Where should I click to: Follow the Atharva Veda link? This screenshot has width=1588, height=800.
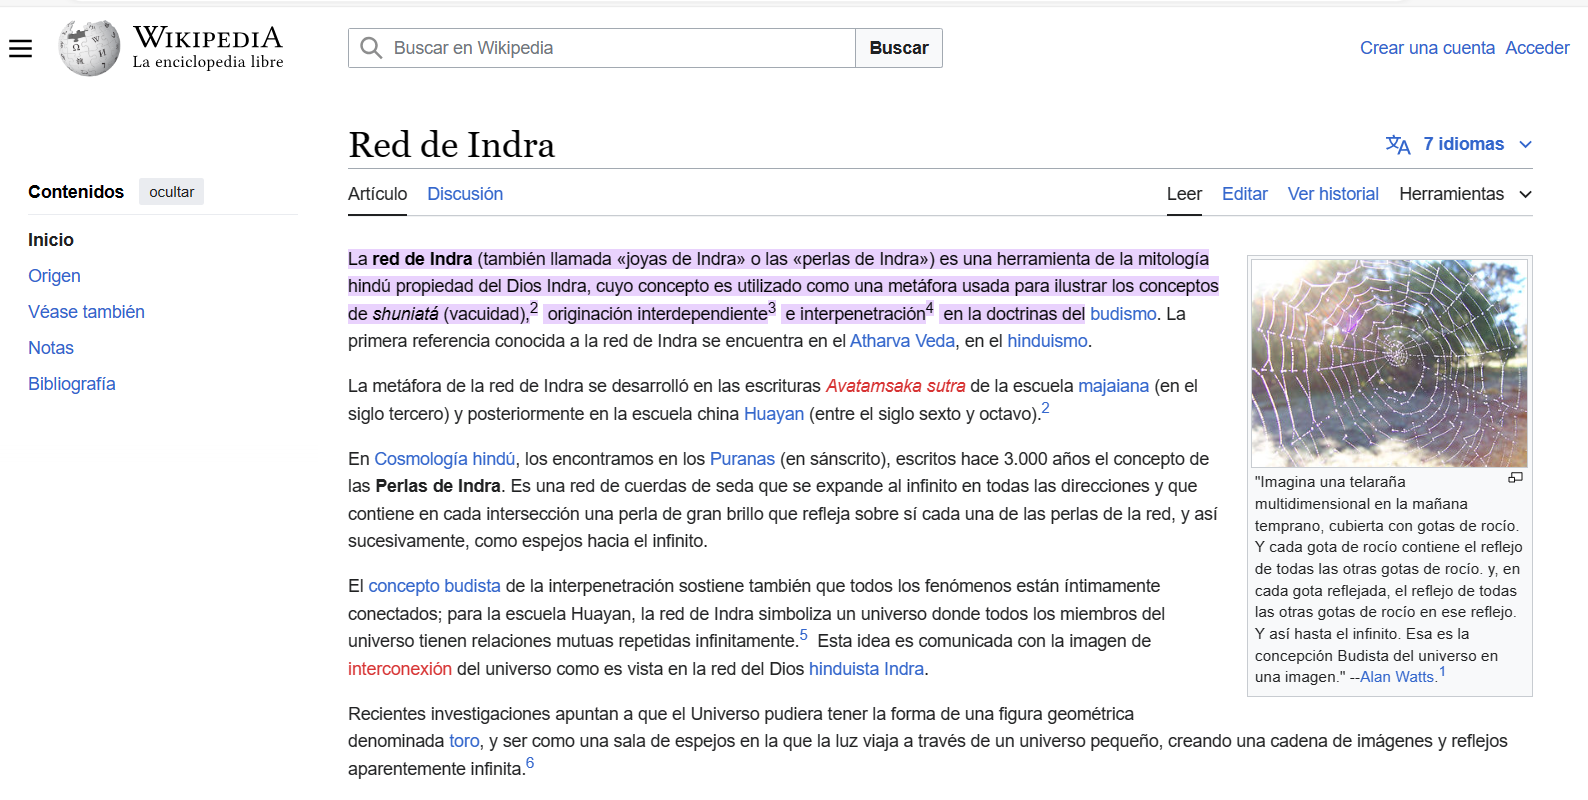coord(902,341)
